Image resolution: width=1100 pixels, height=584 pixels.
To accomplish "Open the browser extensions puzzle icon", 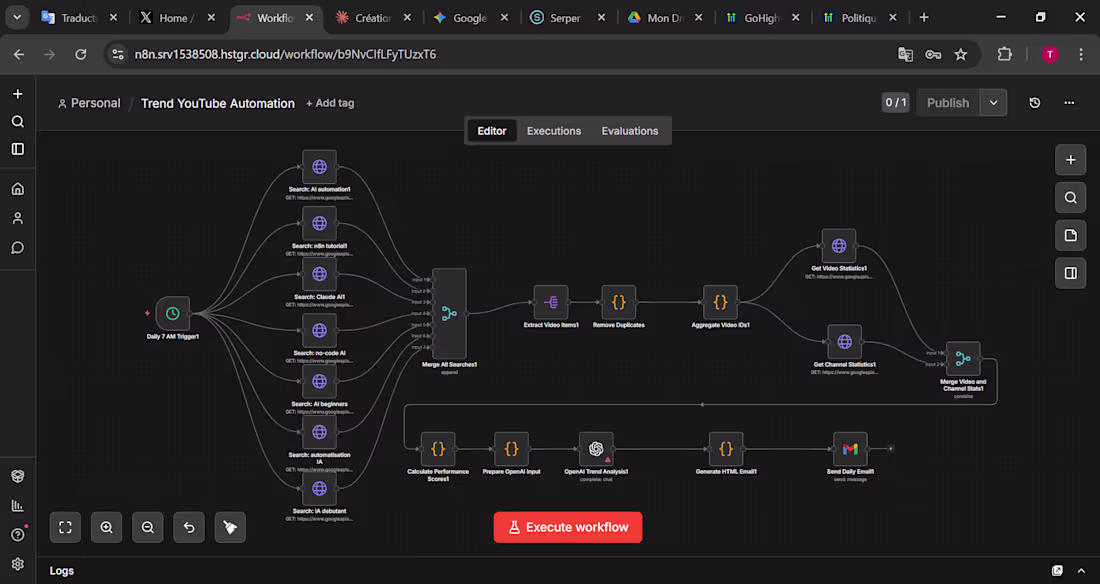I will click(1005, 54).
